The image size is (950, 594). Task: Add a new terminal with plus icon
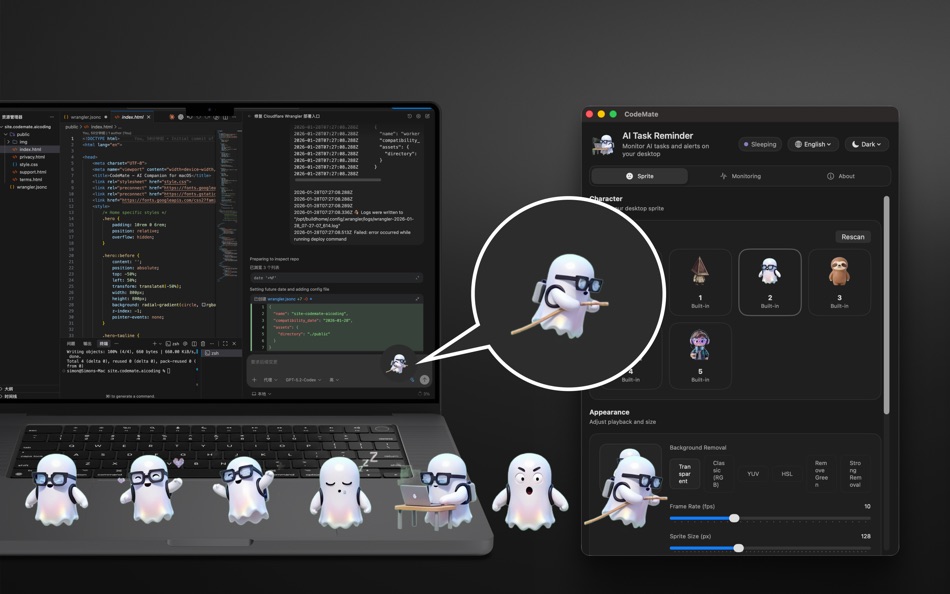click(x=154, y=344)
